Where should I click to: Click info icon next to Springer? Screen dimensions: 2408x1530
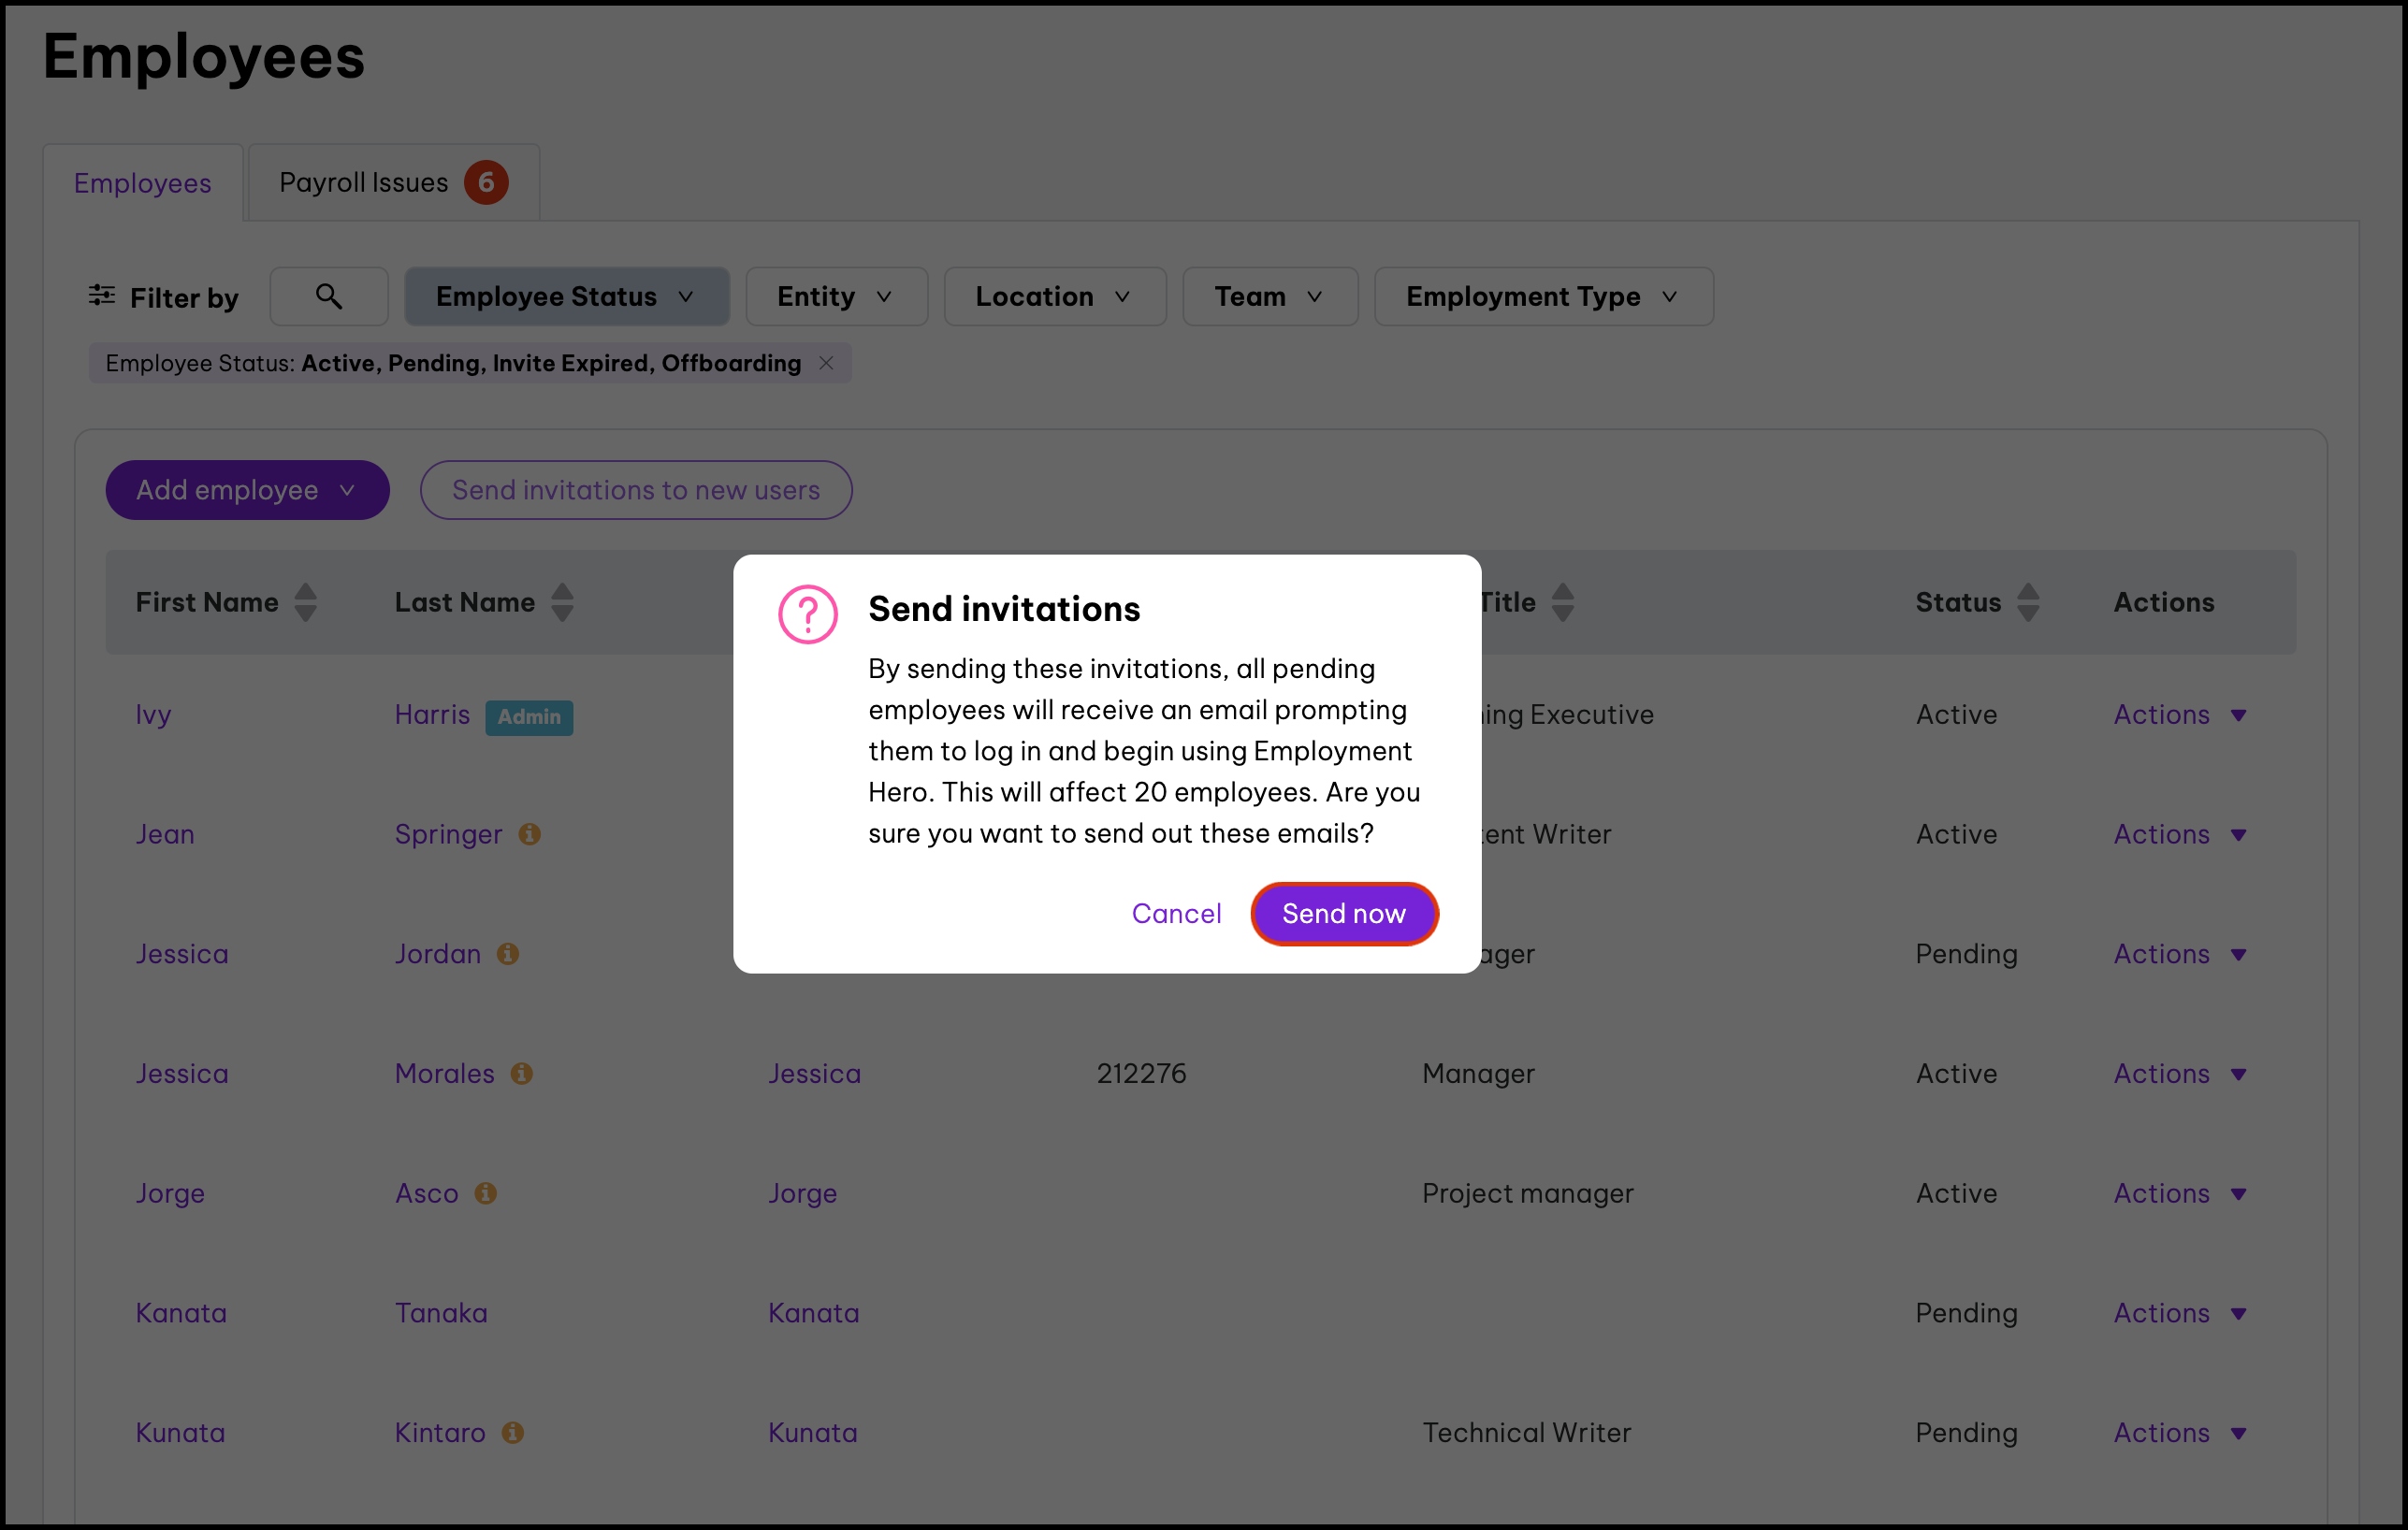529,834
